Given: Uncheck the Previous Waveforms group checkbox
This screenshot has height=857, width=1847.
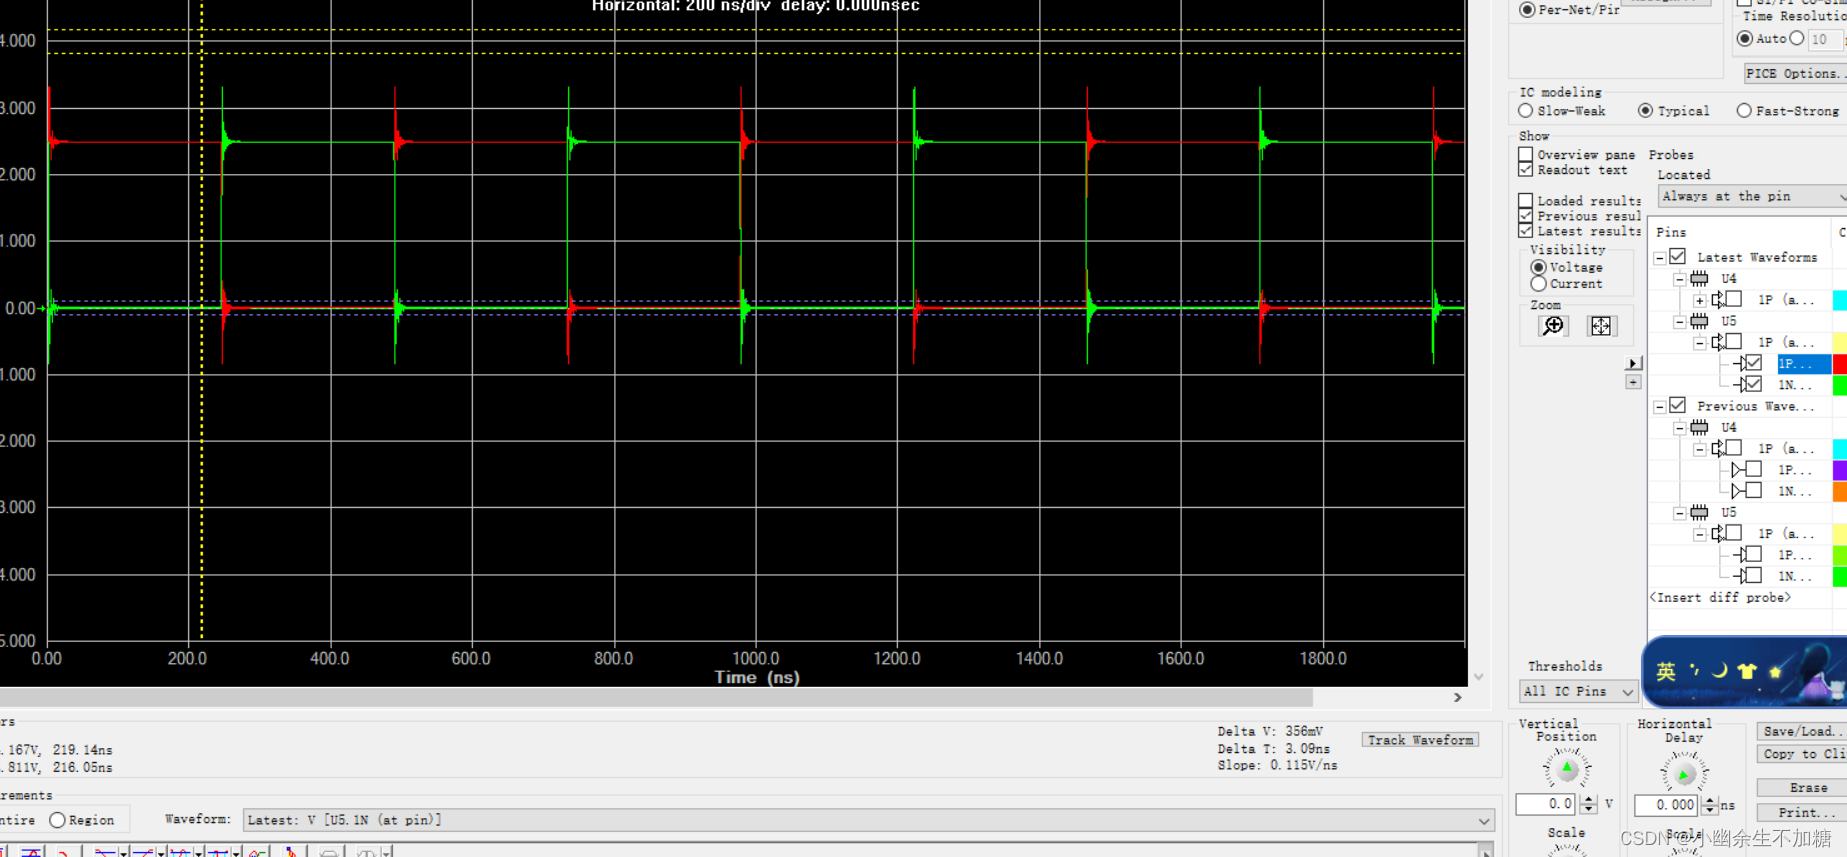Looking at the screenshot, I should click(x=1678, y=406).
